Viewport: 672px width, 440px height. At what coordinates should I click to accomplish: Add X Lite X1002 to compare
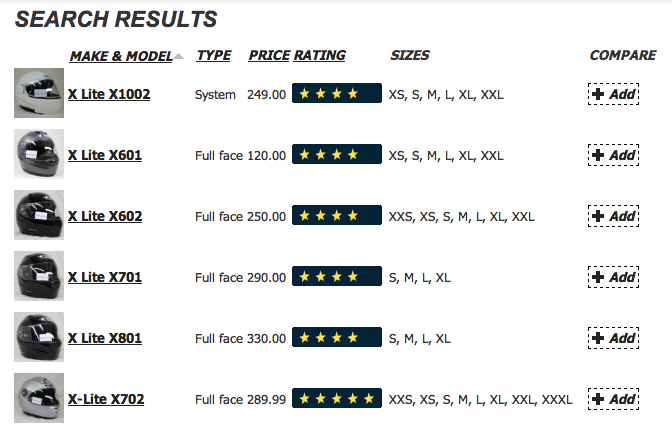613,94
